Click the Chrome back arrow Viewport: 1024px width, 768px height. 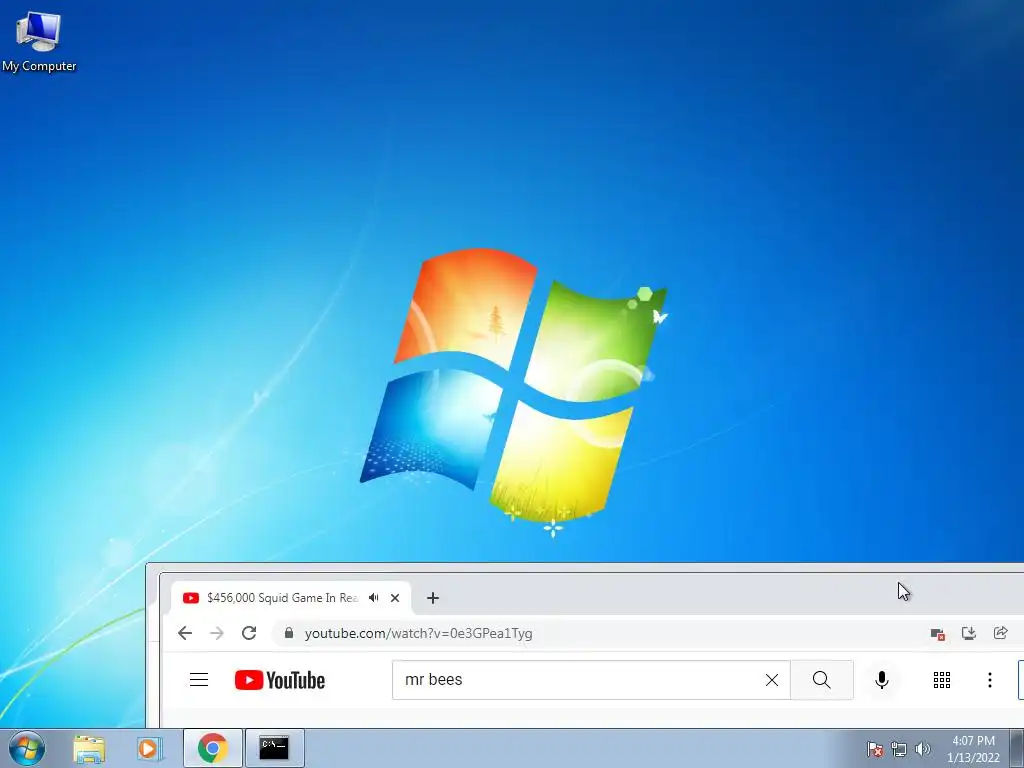(x=185, y=633)
